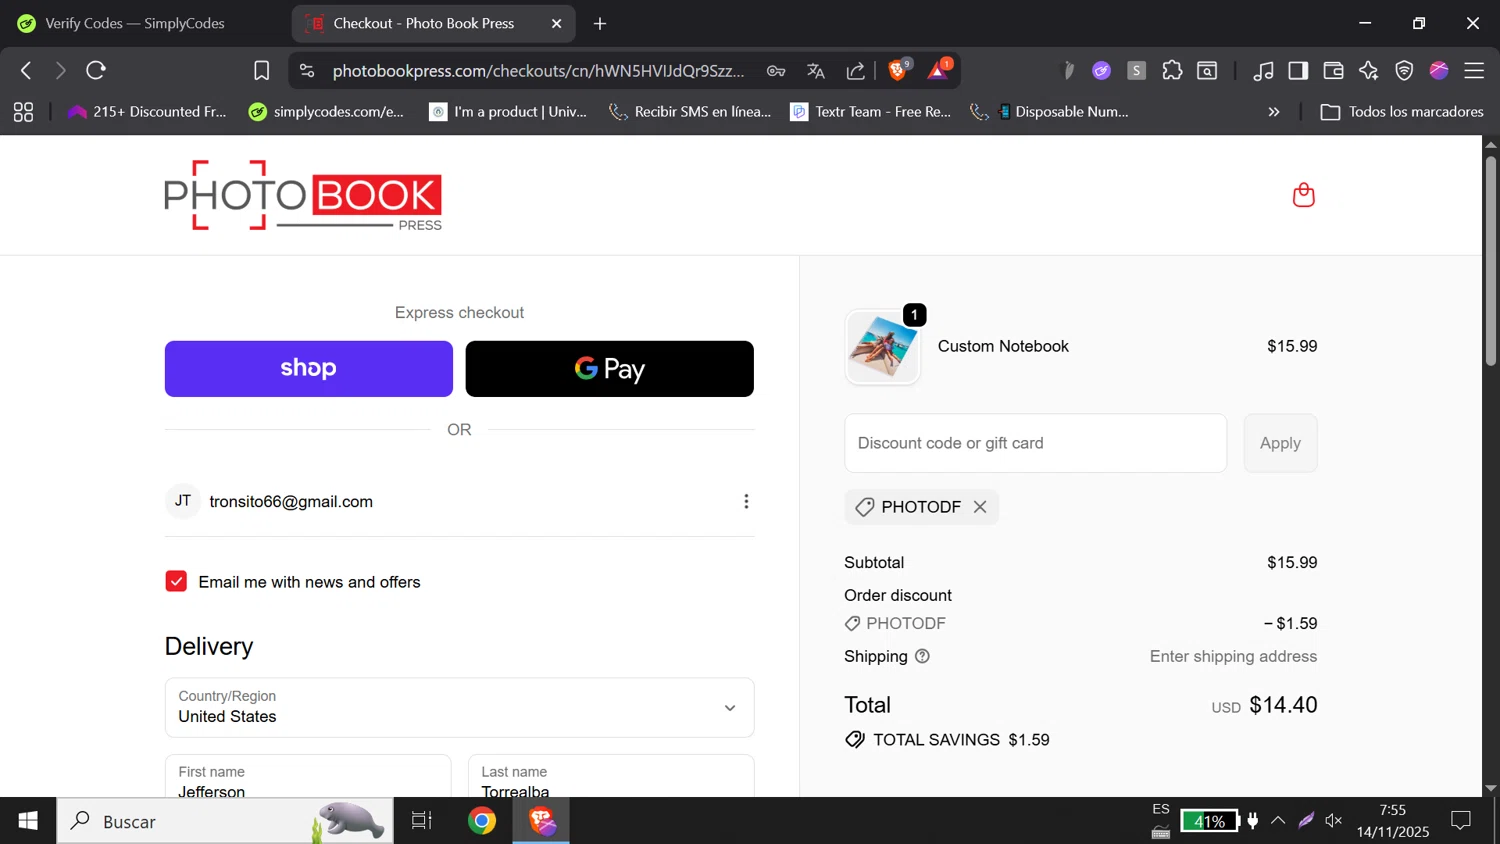Click the gray S extension icon
Screen dimensions: 1500x844
tap(1136, 70)
